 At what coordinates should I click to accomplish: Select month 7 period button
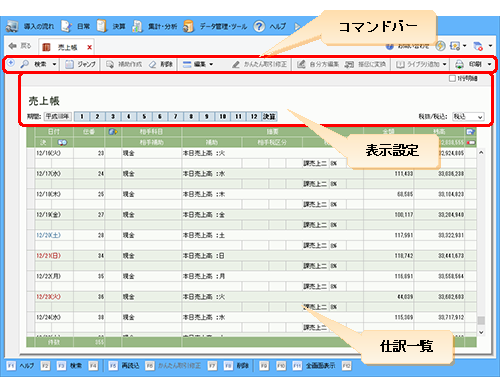pyautogui.click(x=175, y=116)
